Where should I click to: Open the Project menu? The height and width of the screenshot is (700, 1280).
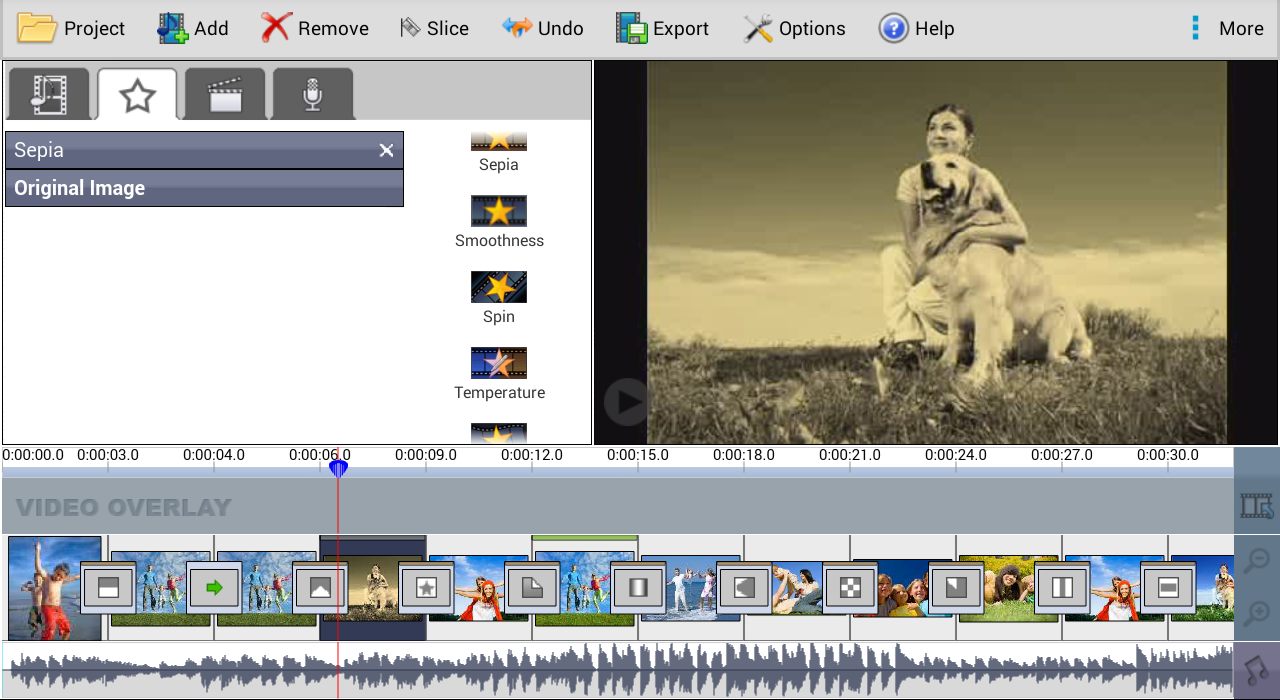click(x=71, y=28)
